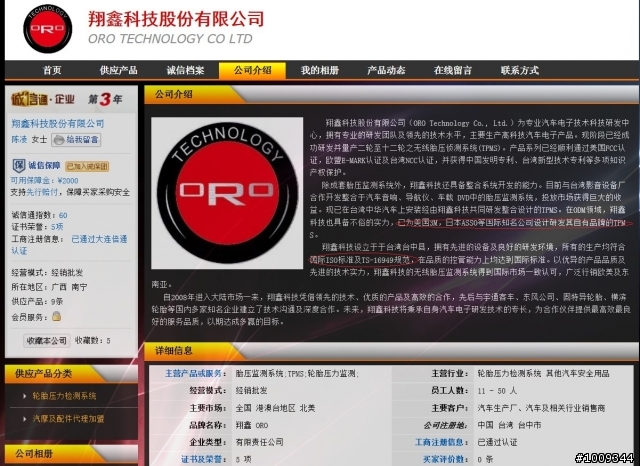Expand 轮胎压力检测系统 product category
640x466 pixels.
click(64, 395)
